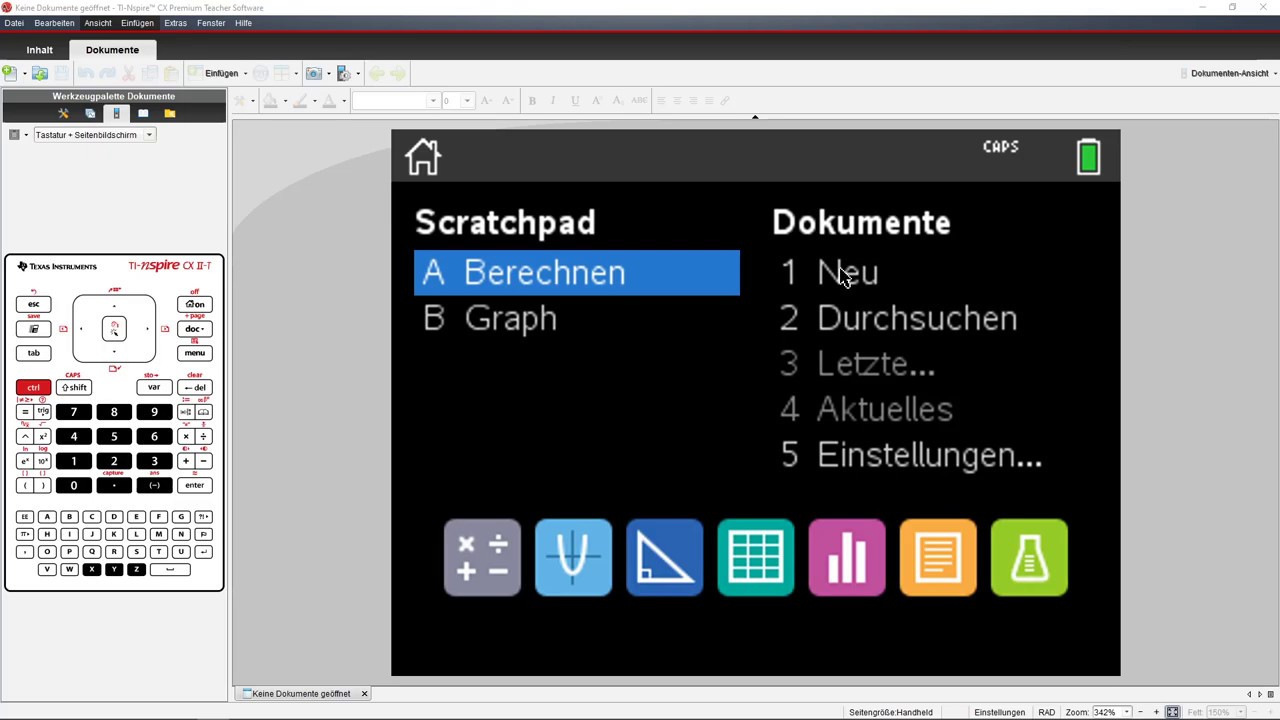Screen dimensions: 1280x720
Task: Open the Lists & Spreadsheet app icon
Action: 756,558
